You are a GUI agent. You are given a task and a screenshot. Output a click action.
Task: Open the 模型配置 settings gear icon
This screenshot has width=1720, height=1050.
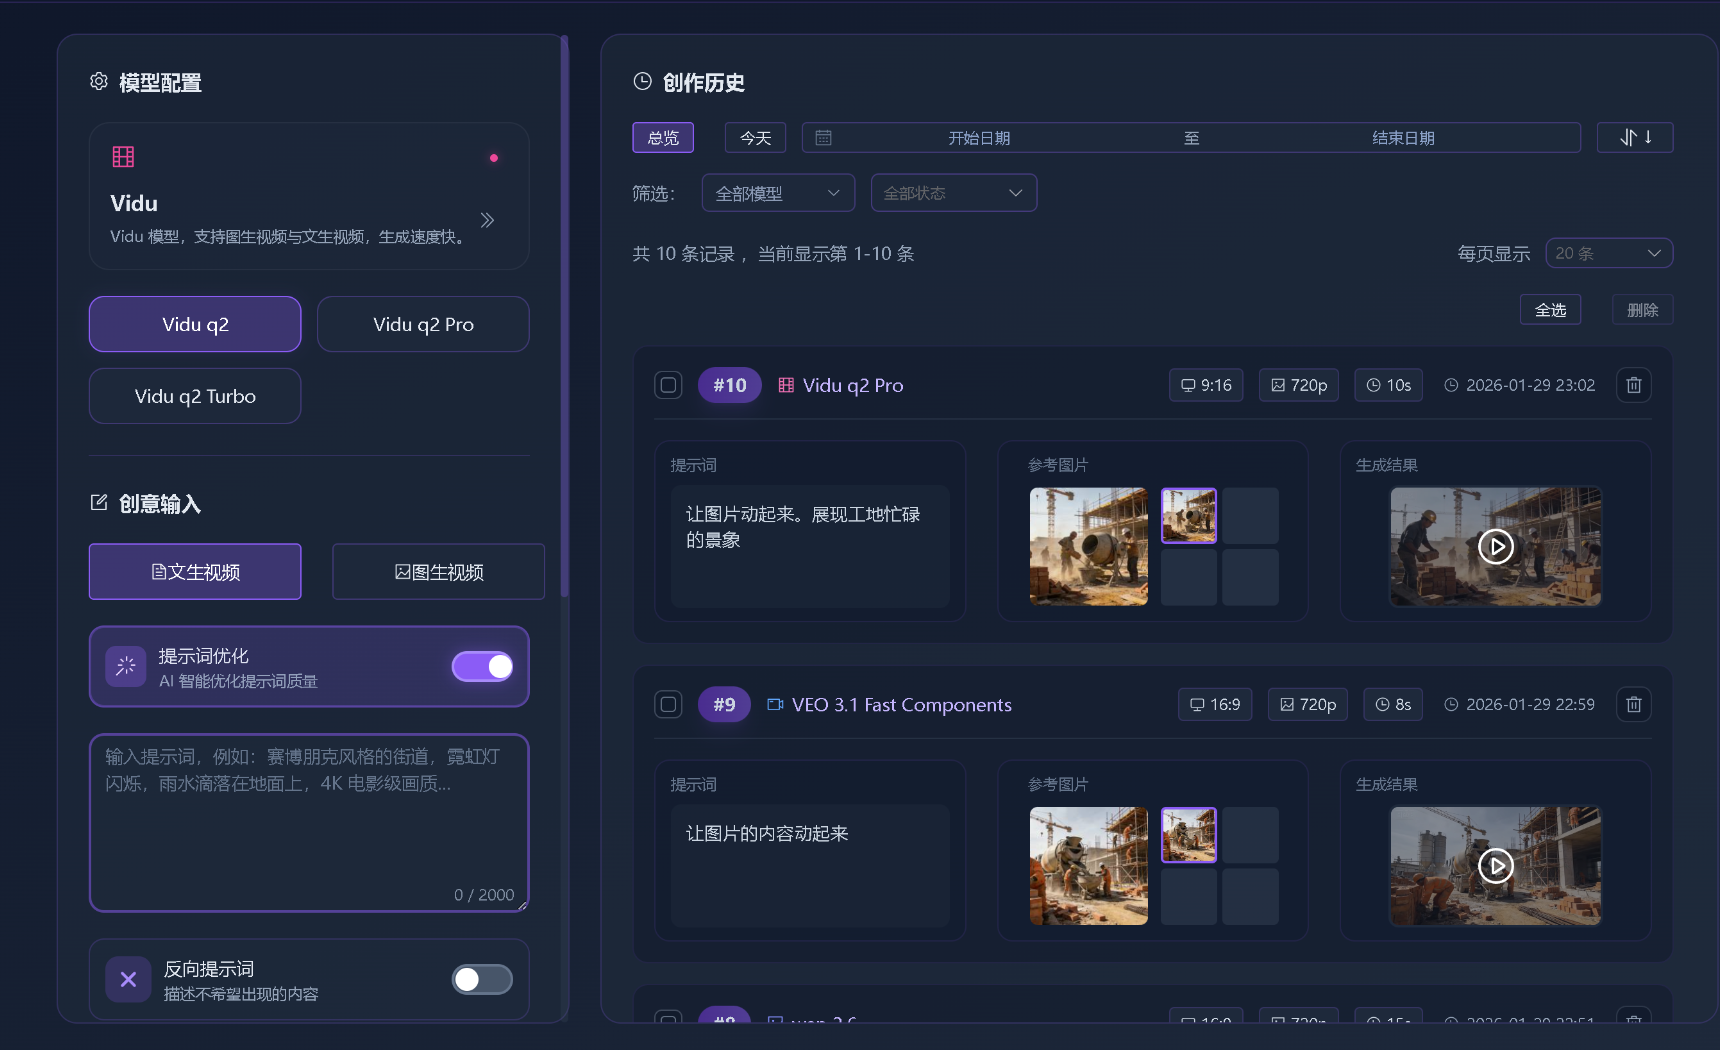pyautogui.click(x=99, y=82)
